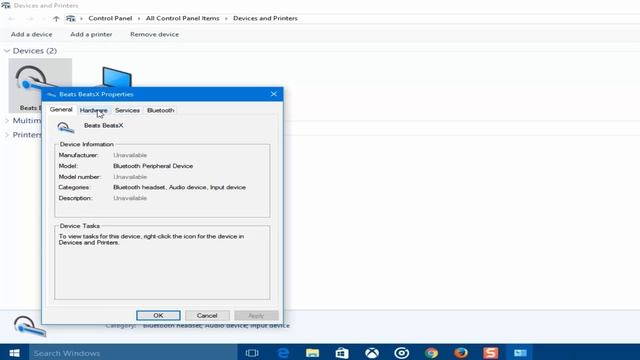Image resolution: width=640 pixels, height=360 pixels.
Task: Click the back navigation arrow
Action: tap(11, 18)
